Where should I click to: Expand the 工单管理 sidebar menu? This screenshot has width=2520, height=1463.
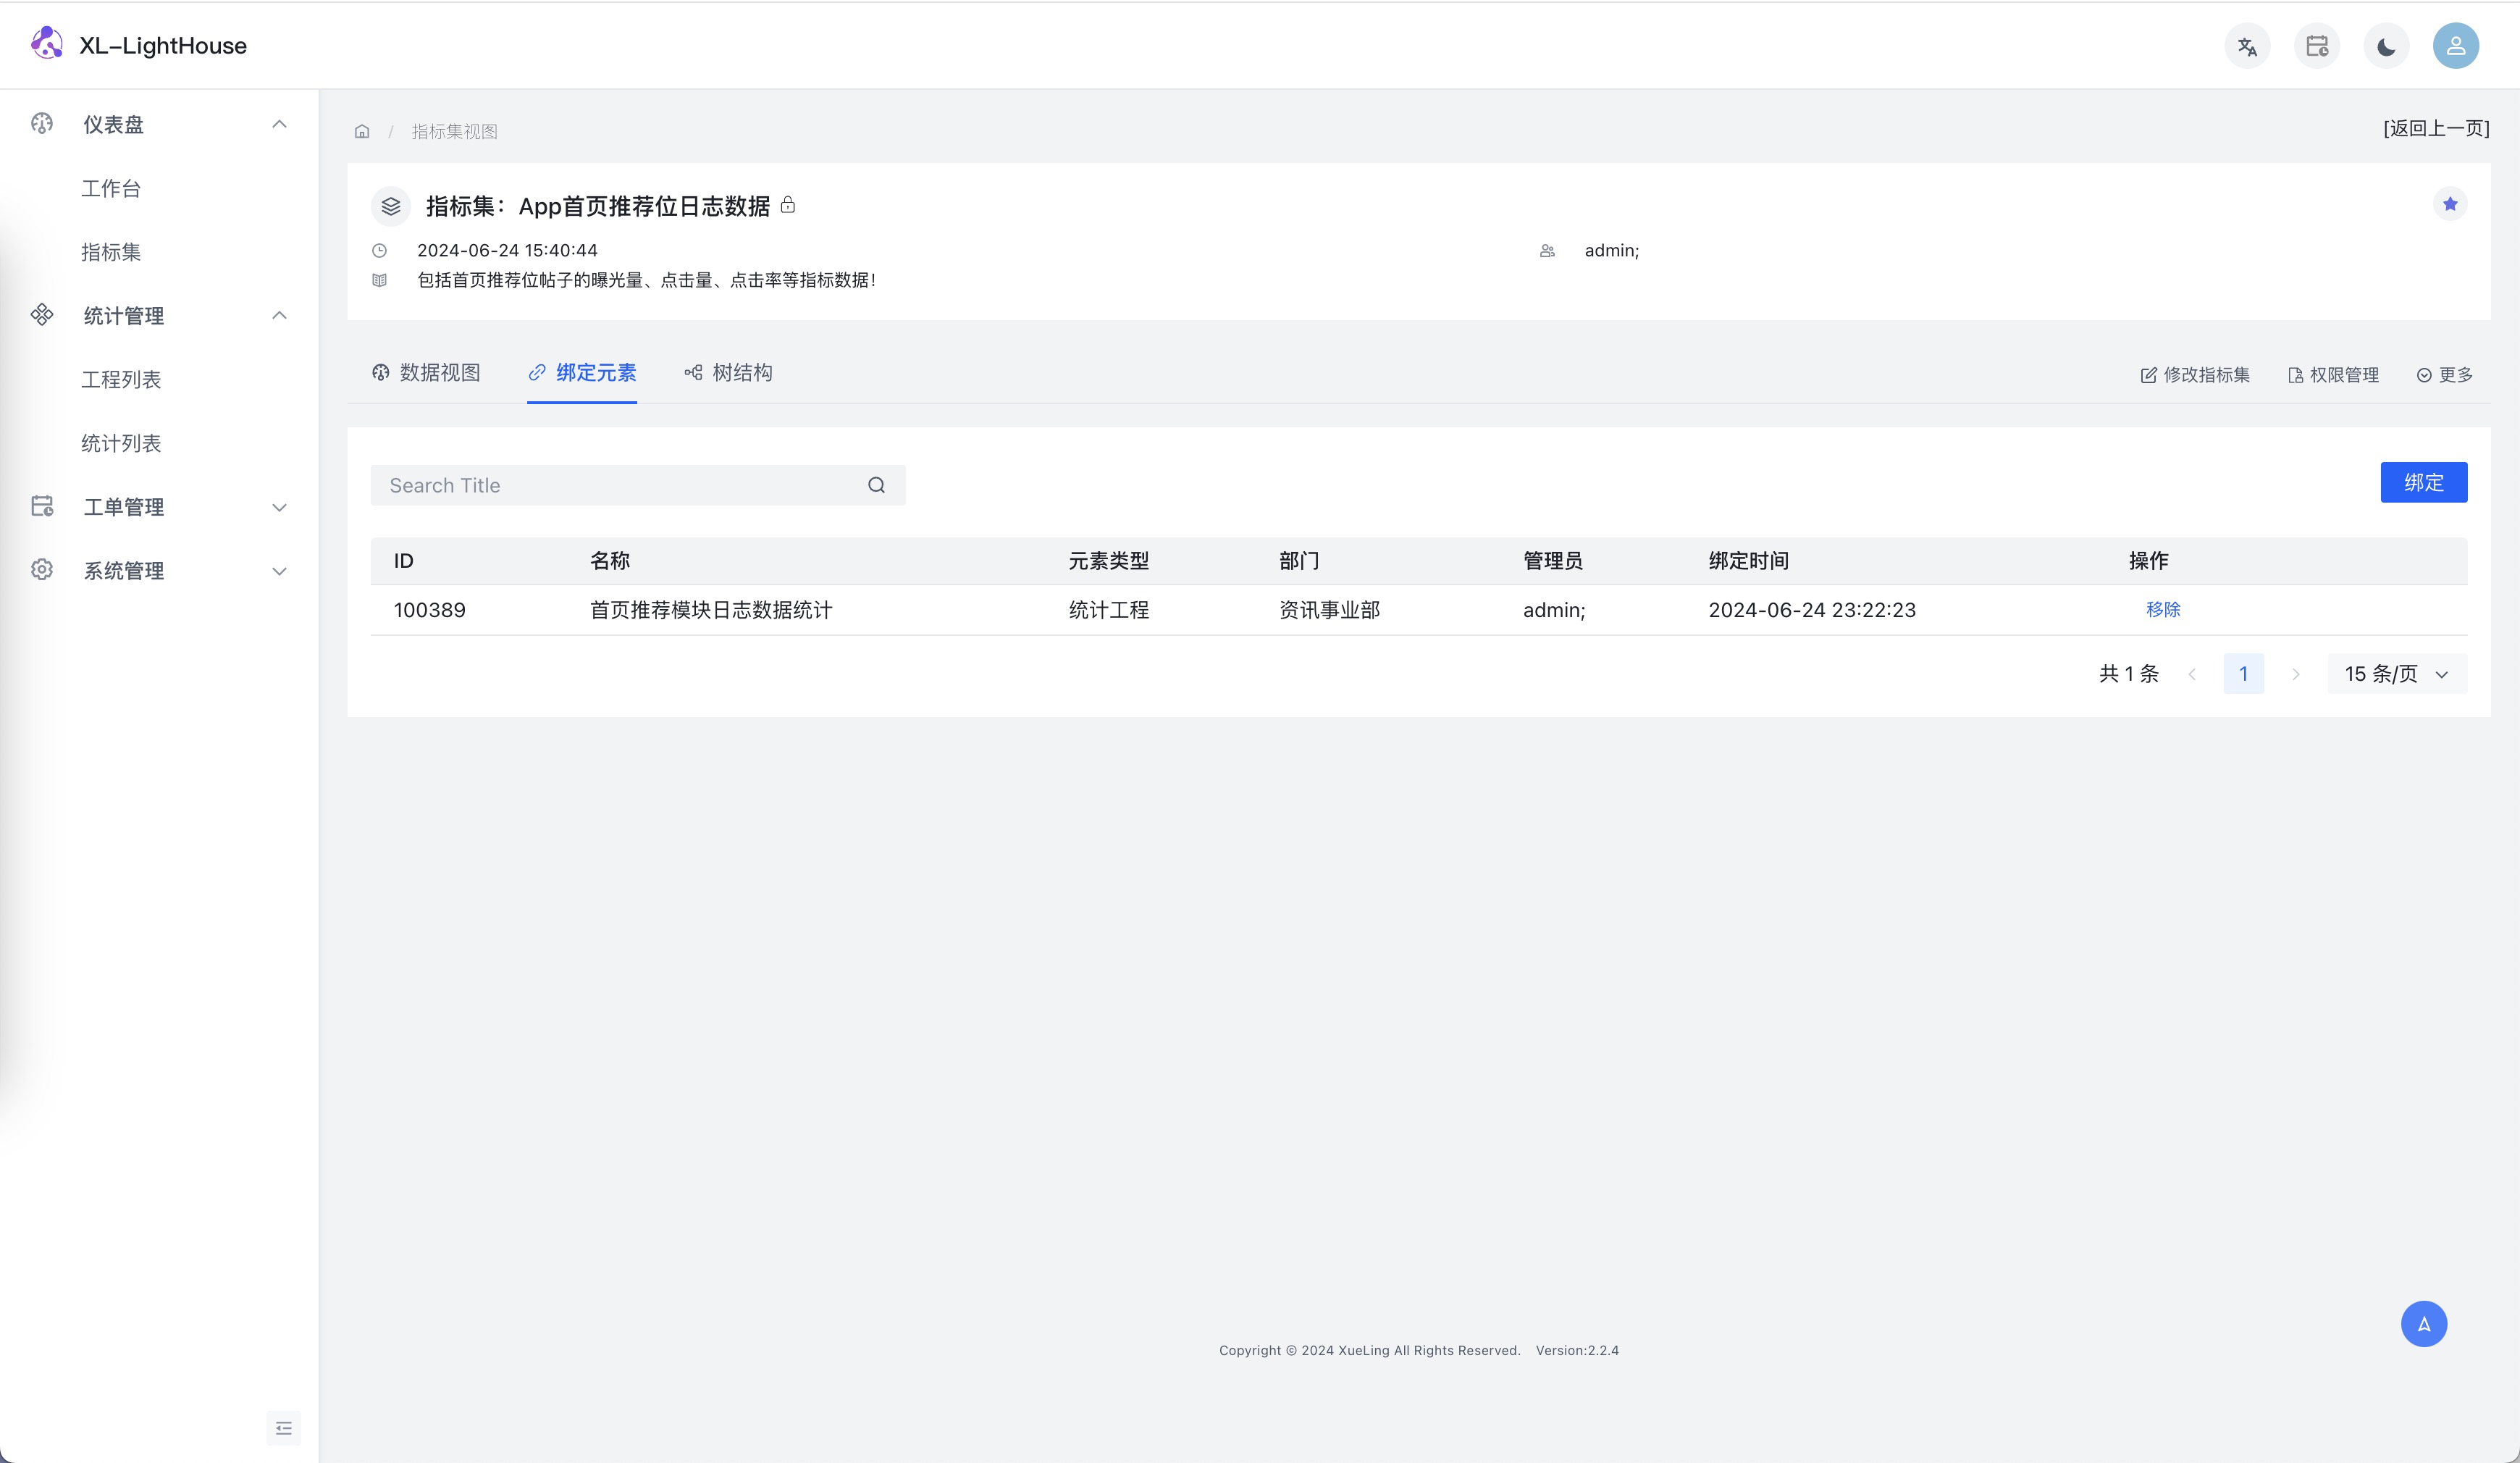pos(279,507)
